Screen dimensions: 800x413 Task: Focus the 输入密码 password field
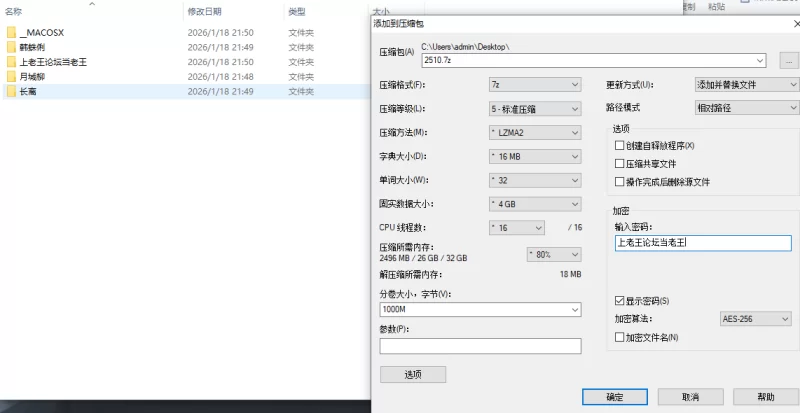tap(703, 243)
